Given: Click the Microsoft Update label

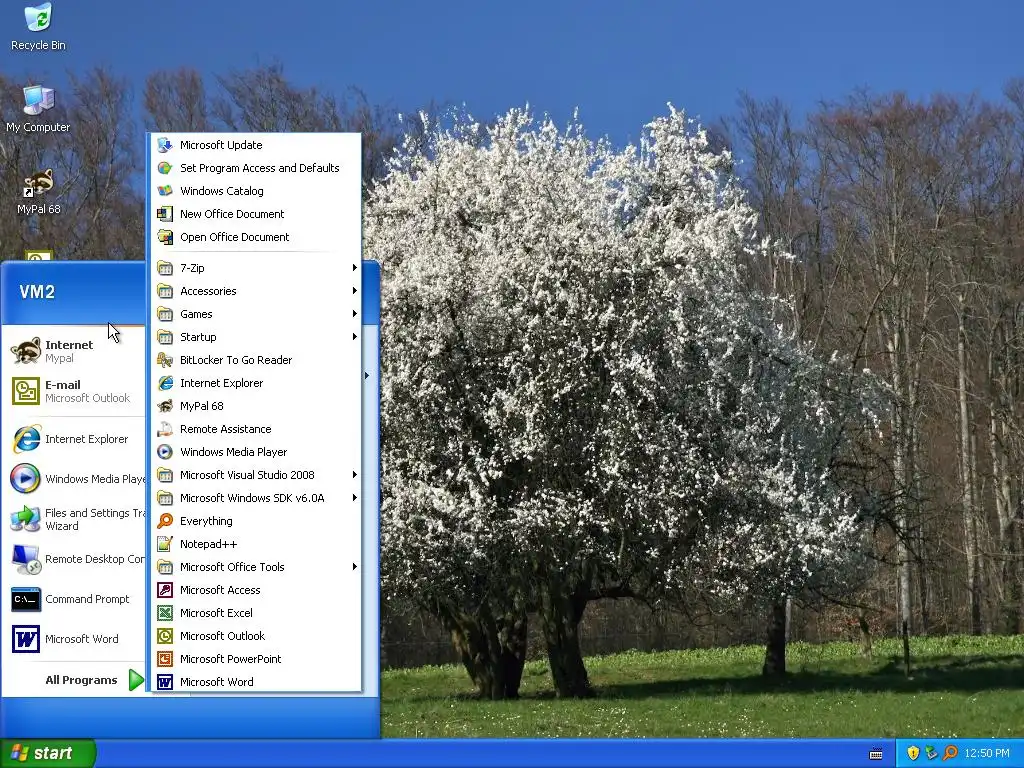Looking at the screenshot, I should 221,145.
